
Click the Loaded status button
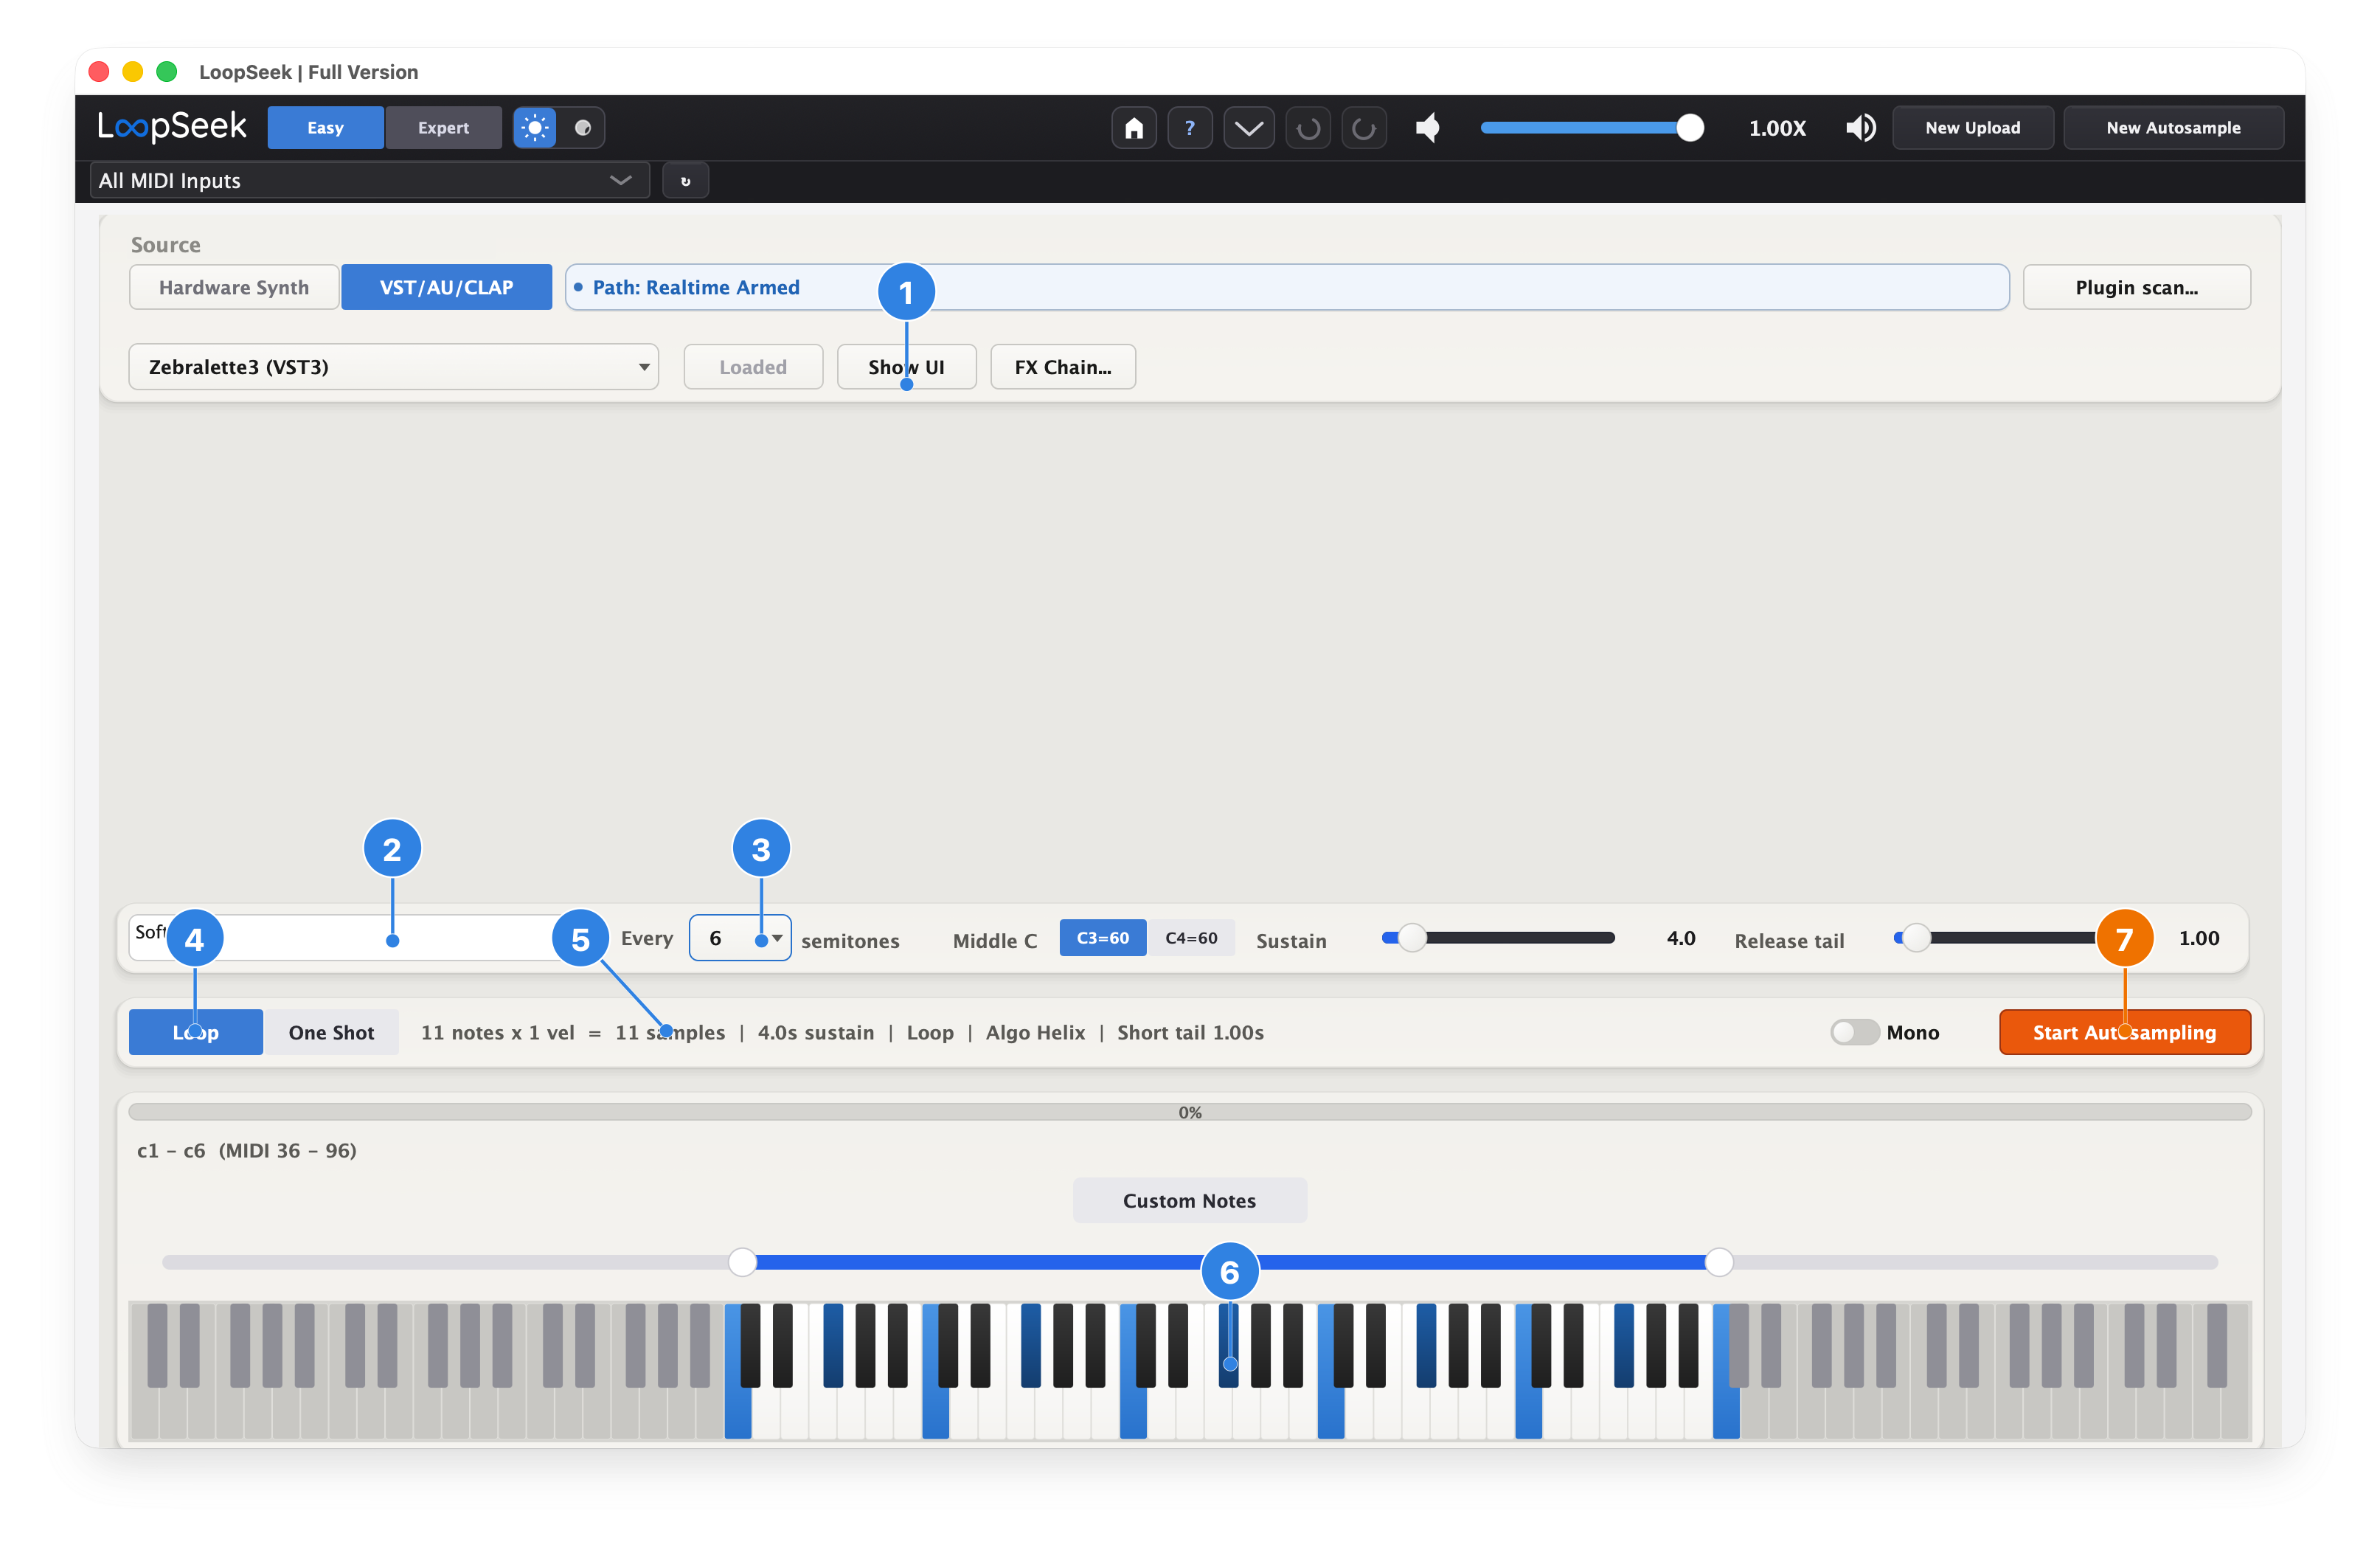(752, 367)
